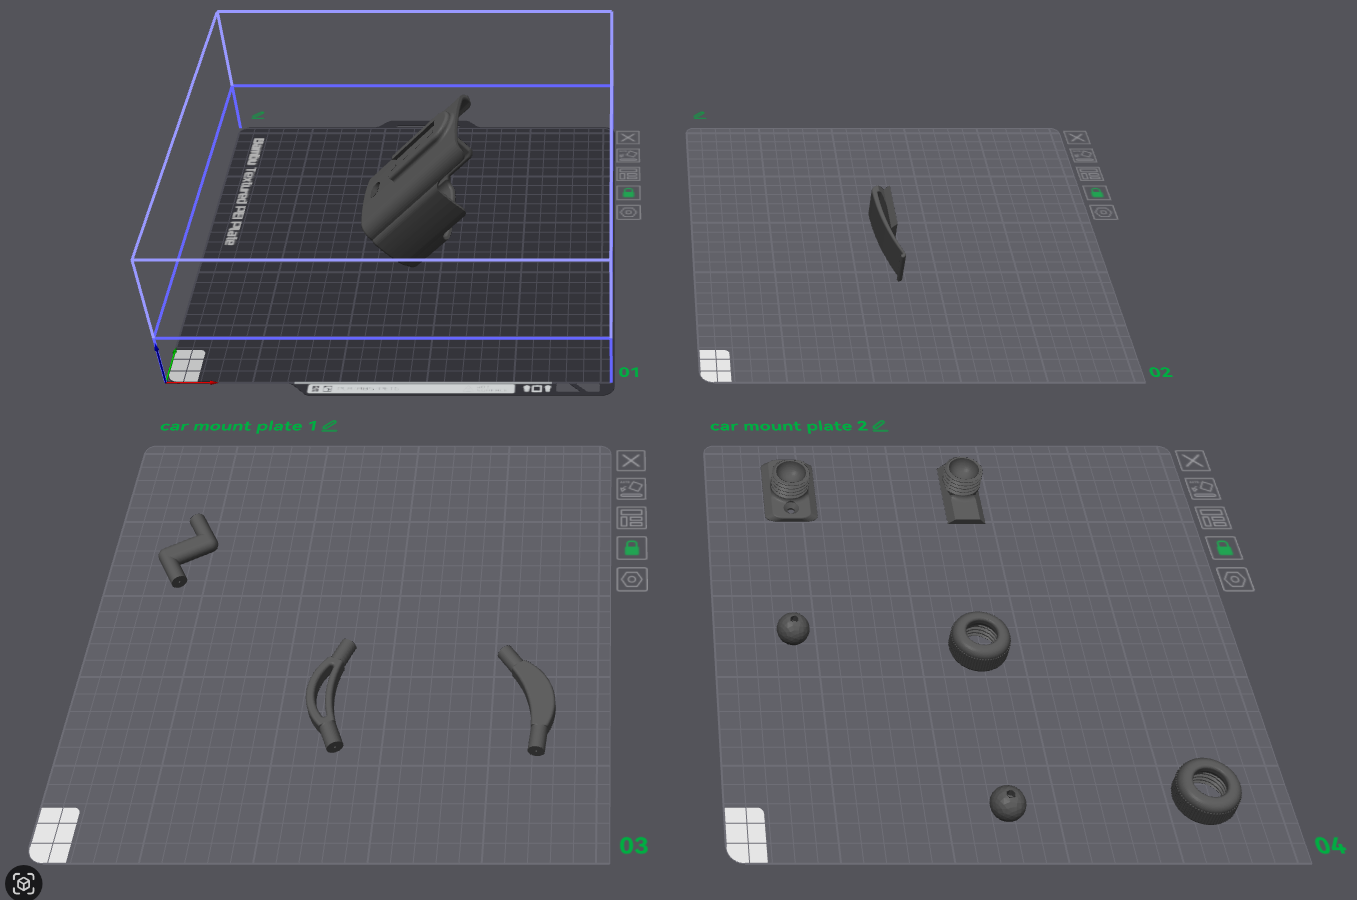Viewport: 1357px width, 900px height.
Task: Auto-orient objects on plate 02
Action: coord(1084,156)
